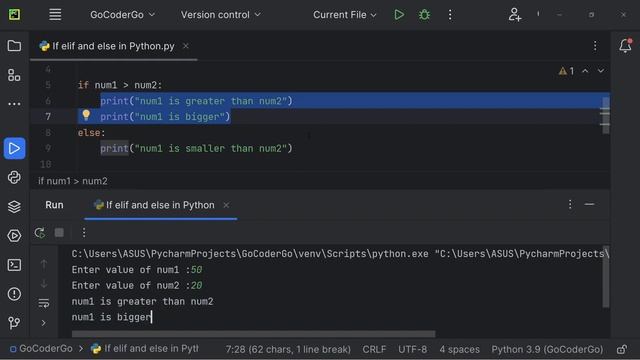Click the 'if num1 > num2' breadcrumb

(x=73, y=181)
